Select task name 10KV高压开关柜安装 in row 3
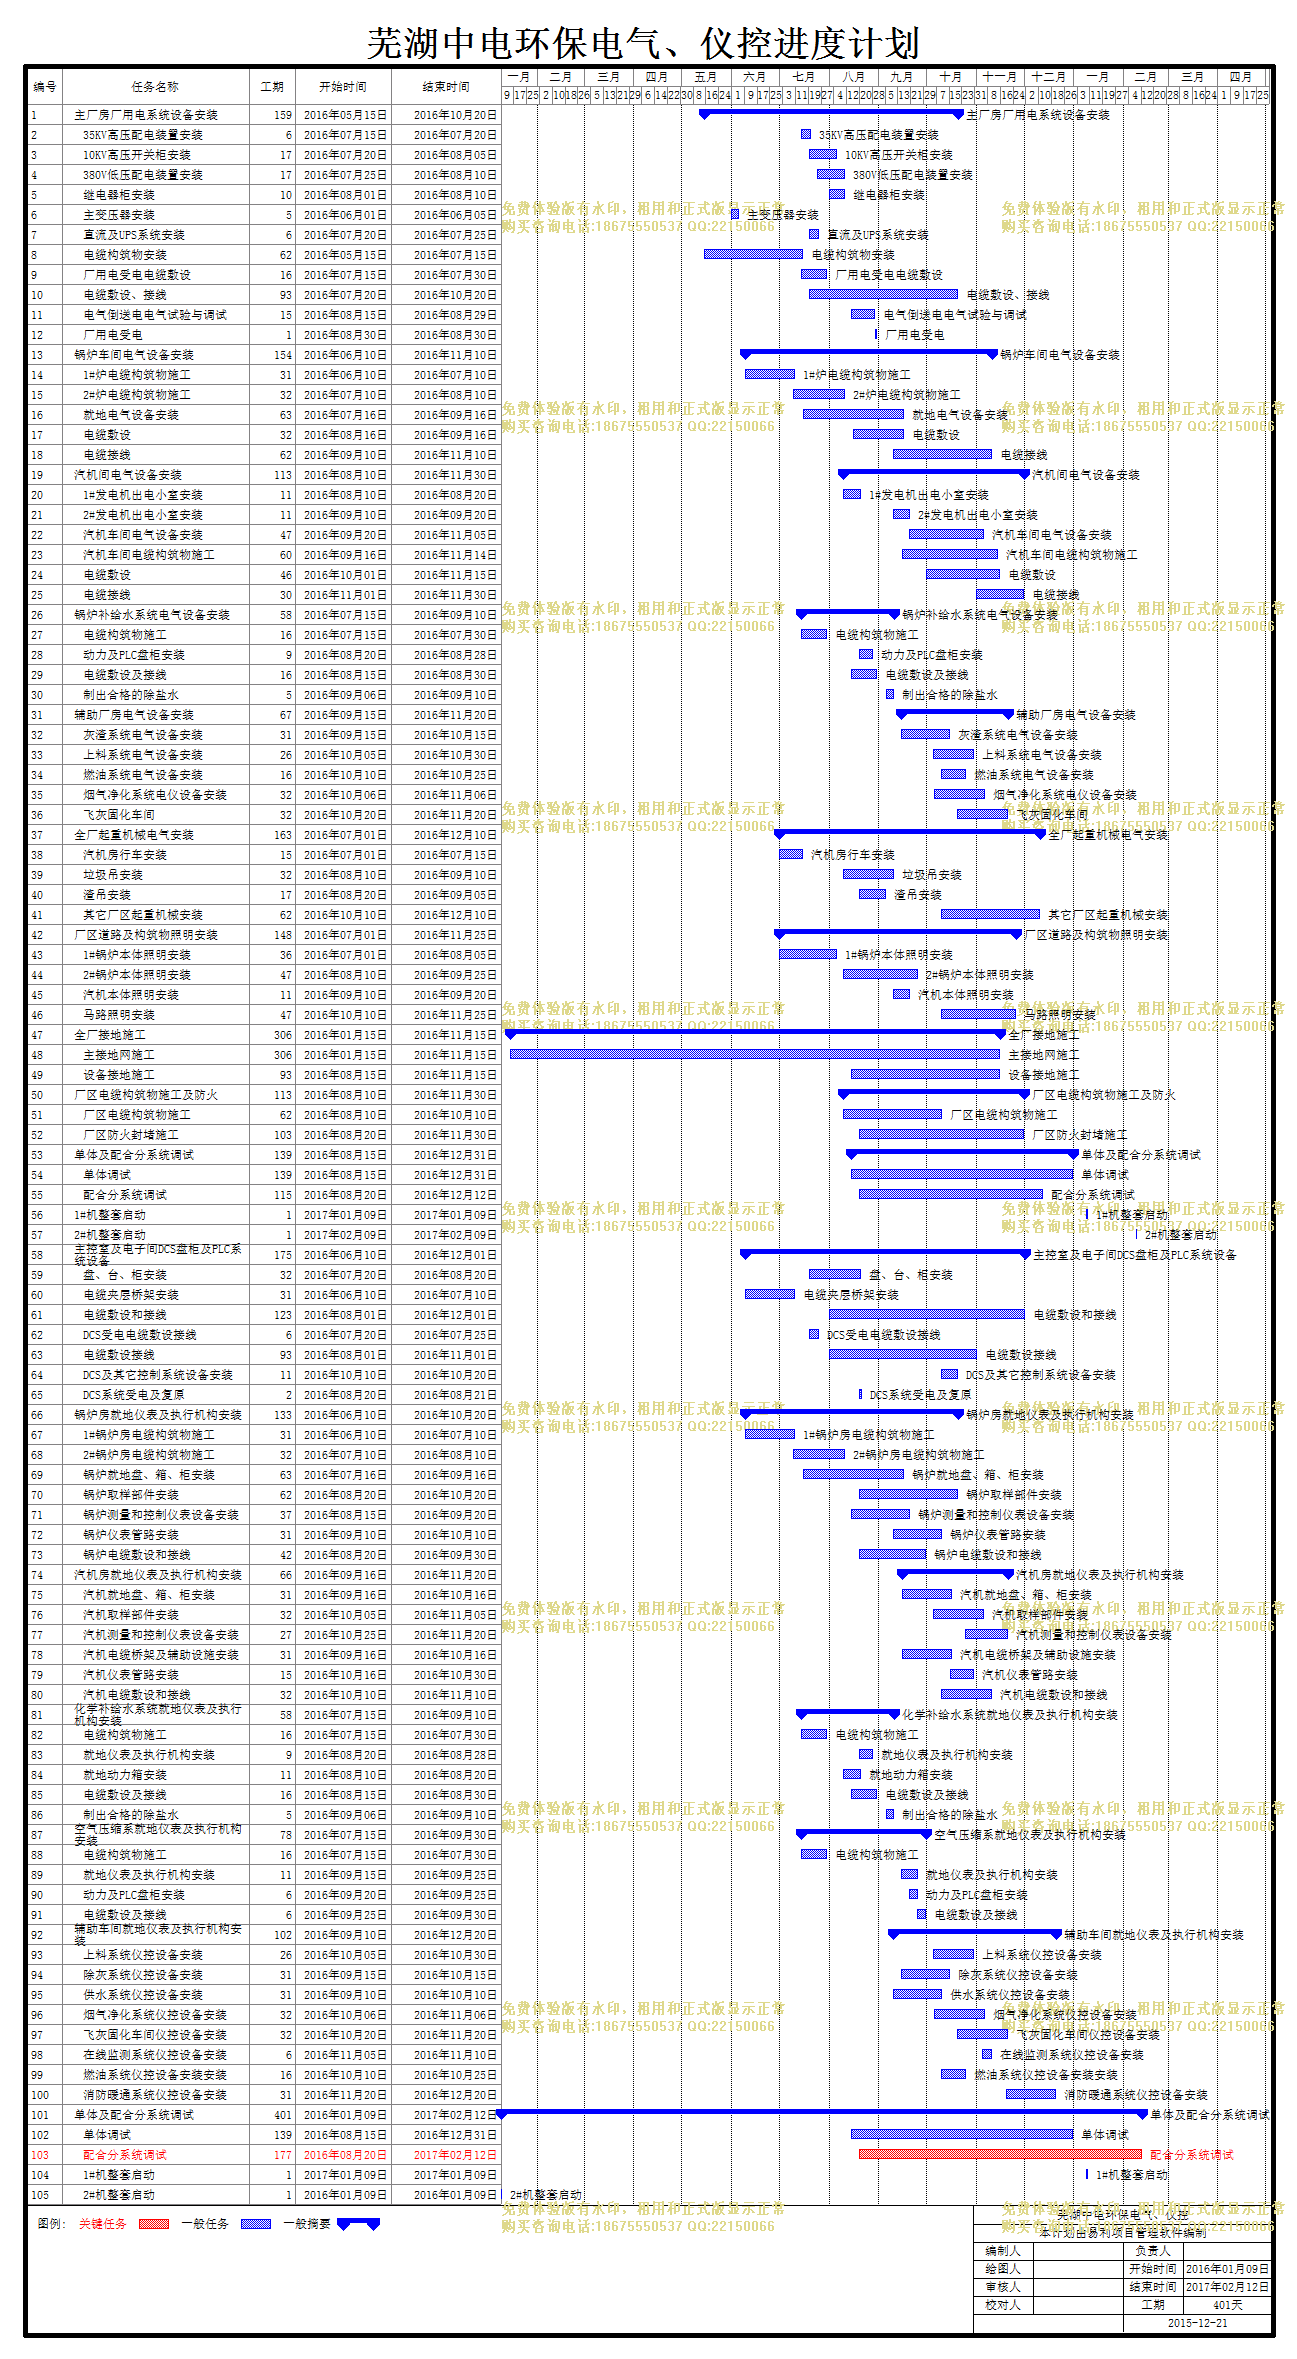This screenshot has width=1297, height=2359. 137,155
